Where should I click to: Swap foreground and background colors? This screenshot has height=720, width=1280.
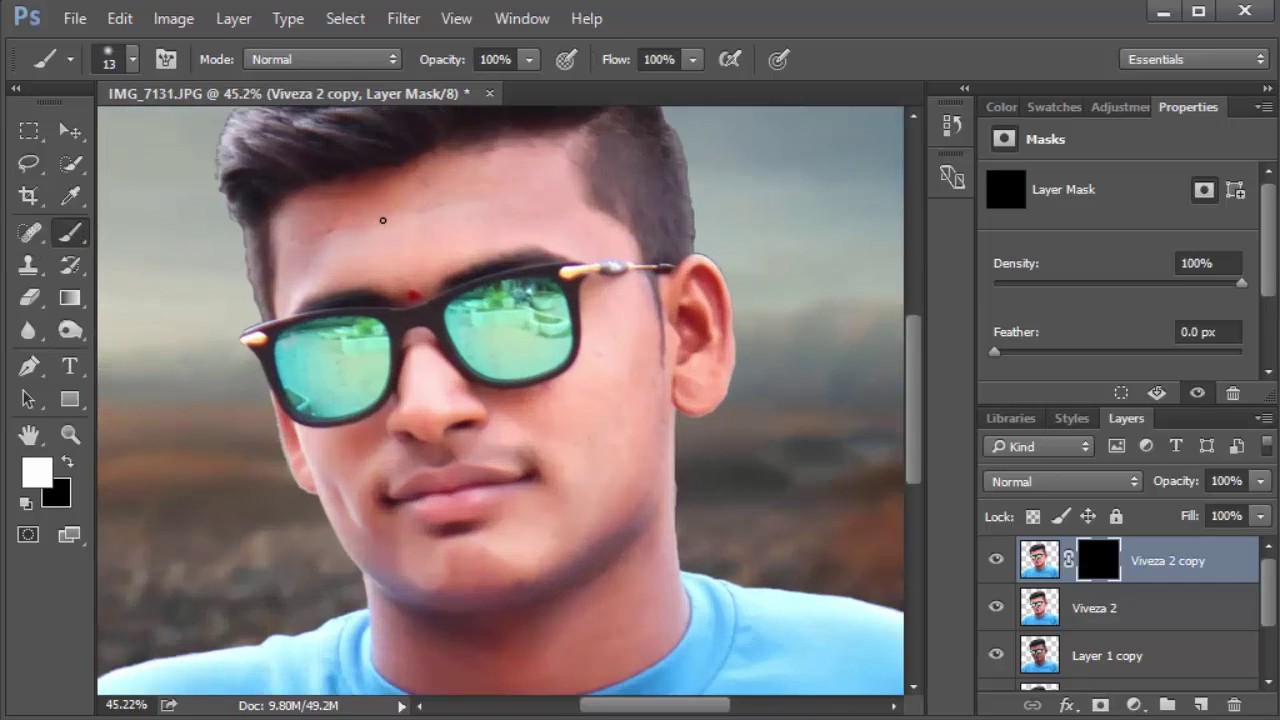click(67, 462)
